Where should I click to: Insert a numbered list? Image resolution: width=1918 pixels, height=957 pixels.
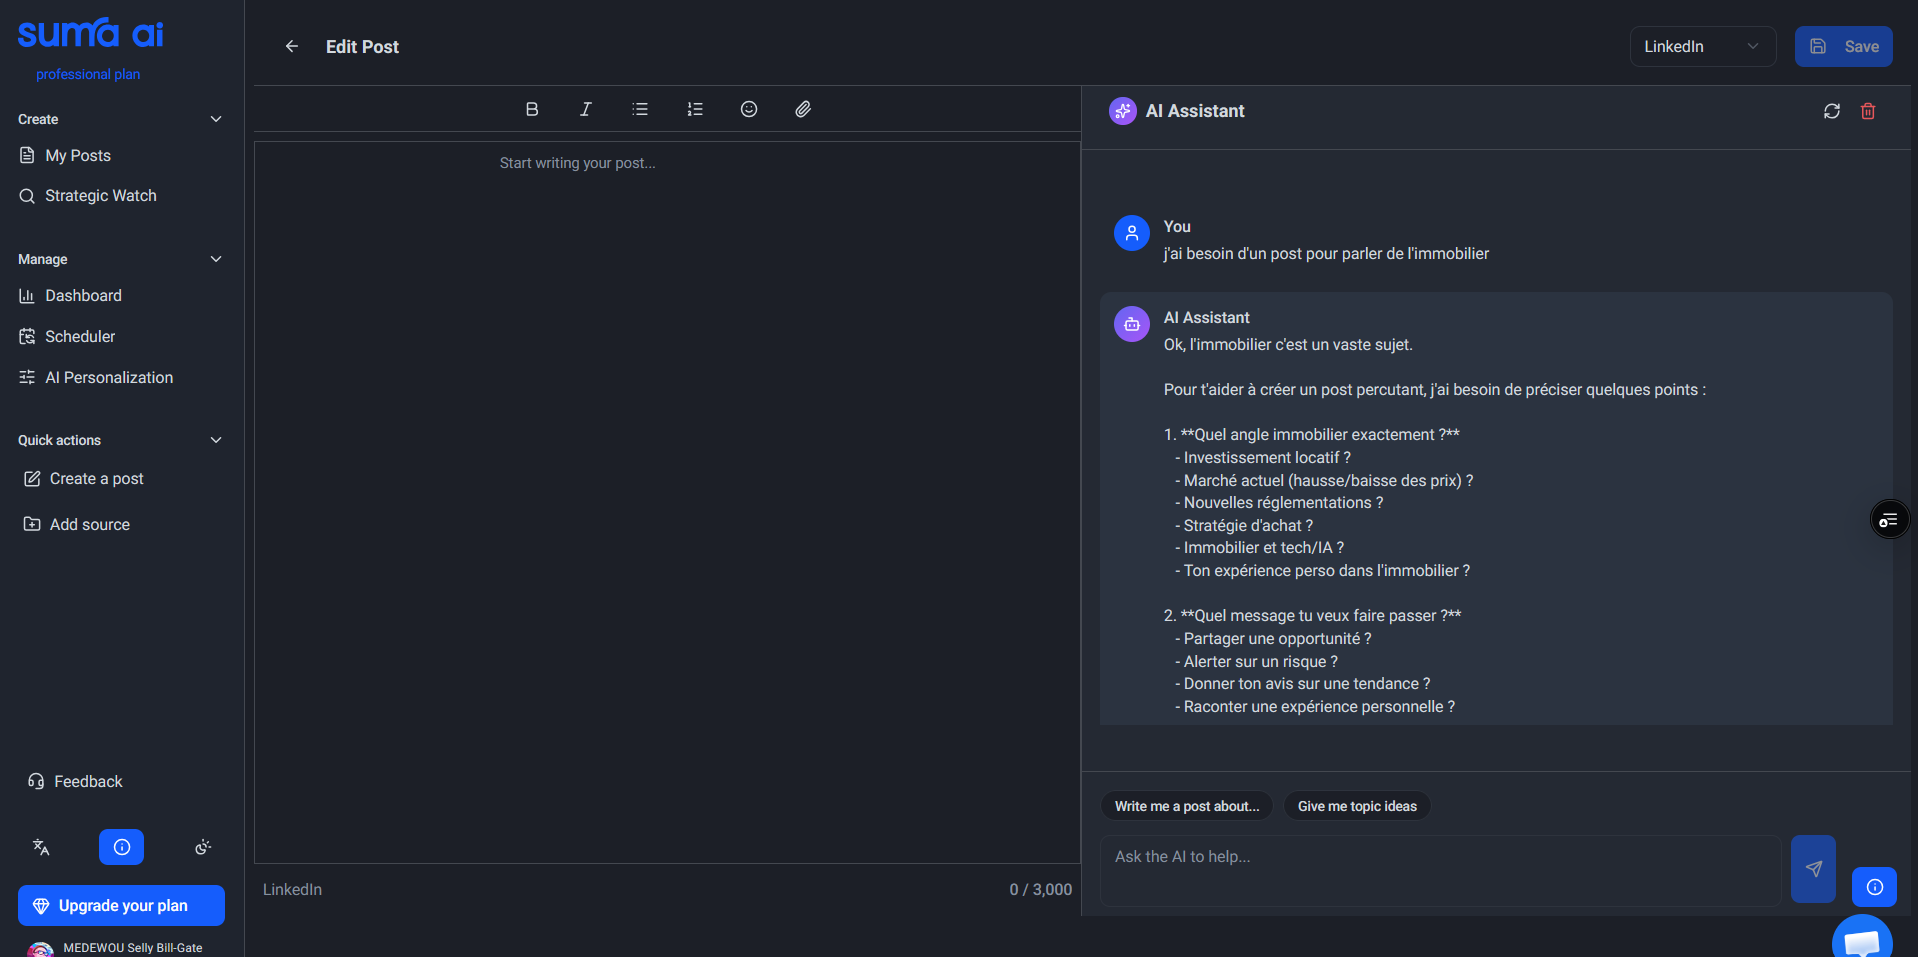tap(695, 109)
